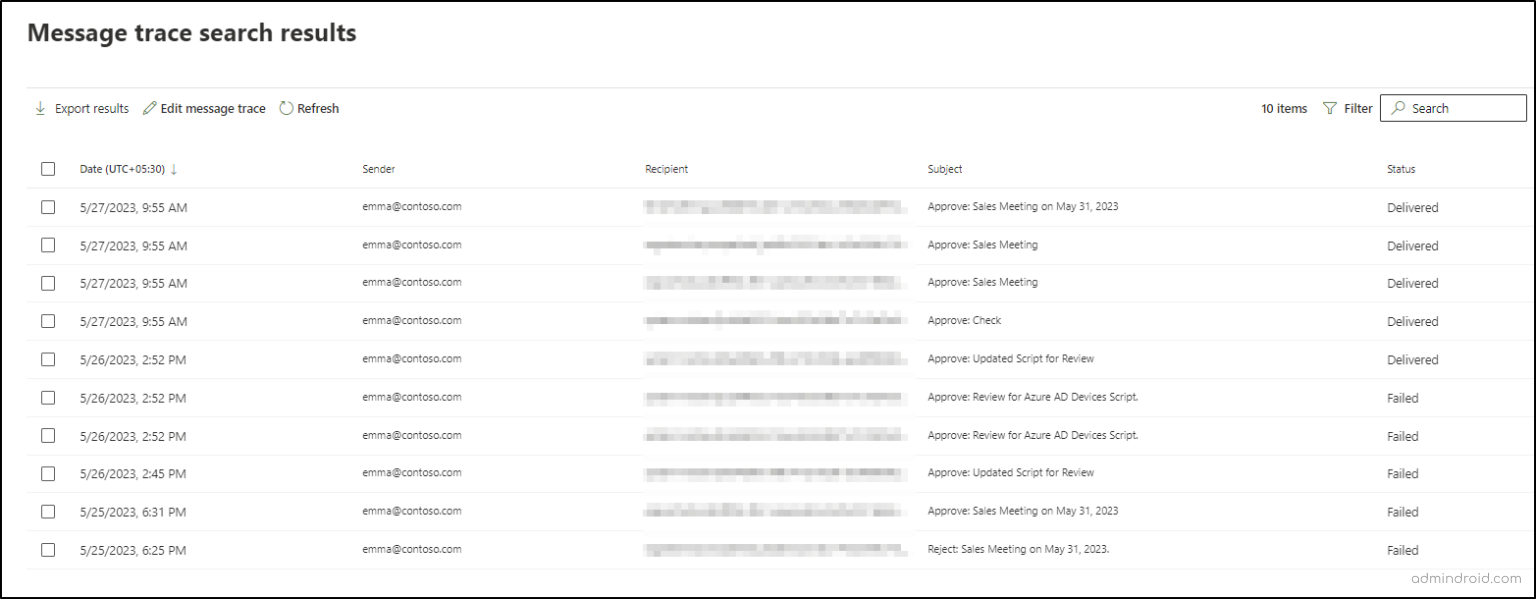Viewport: 1536px width, 599px height.
Task: Check the checkbox for the Approve: Check message
Action: (x=48, y=321)
